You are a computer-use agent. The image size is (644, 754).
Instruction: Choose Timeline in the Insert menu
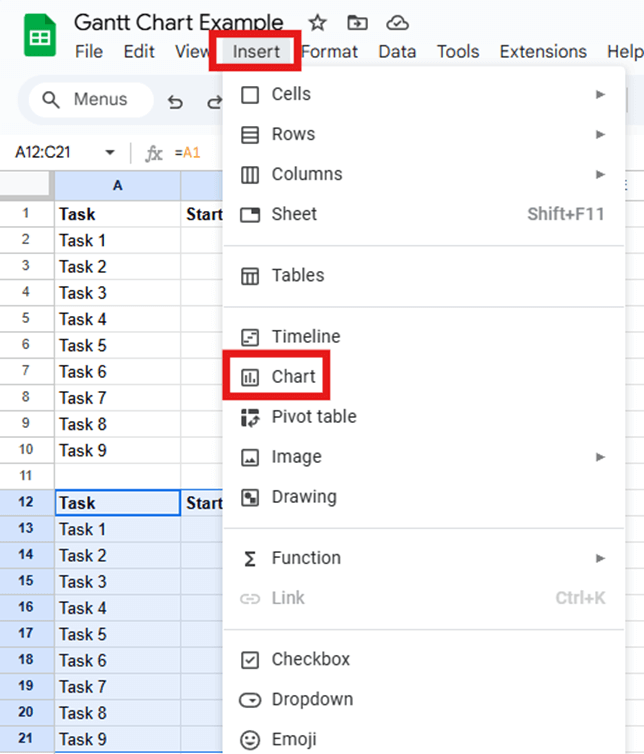[x=305, y=337]
